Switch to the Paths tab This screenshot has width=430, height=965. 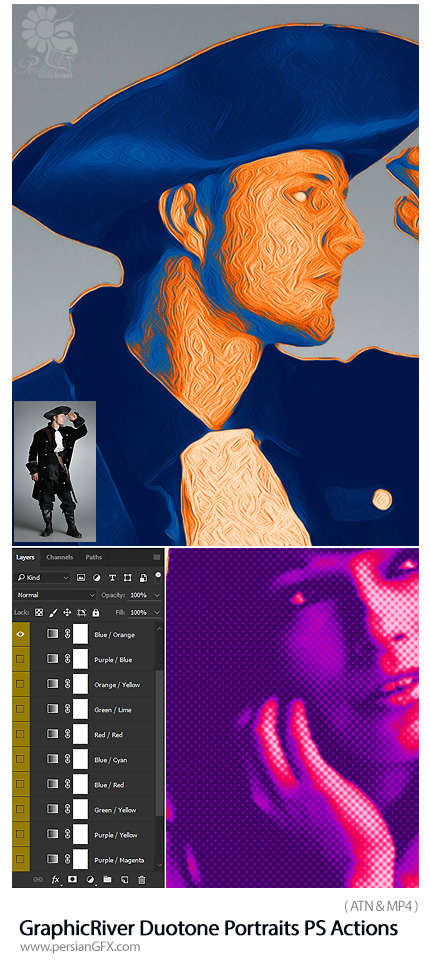point(94,558)
